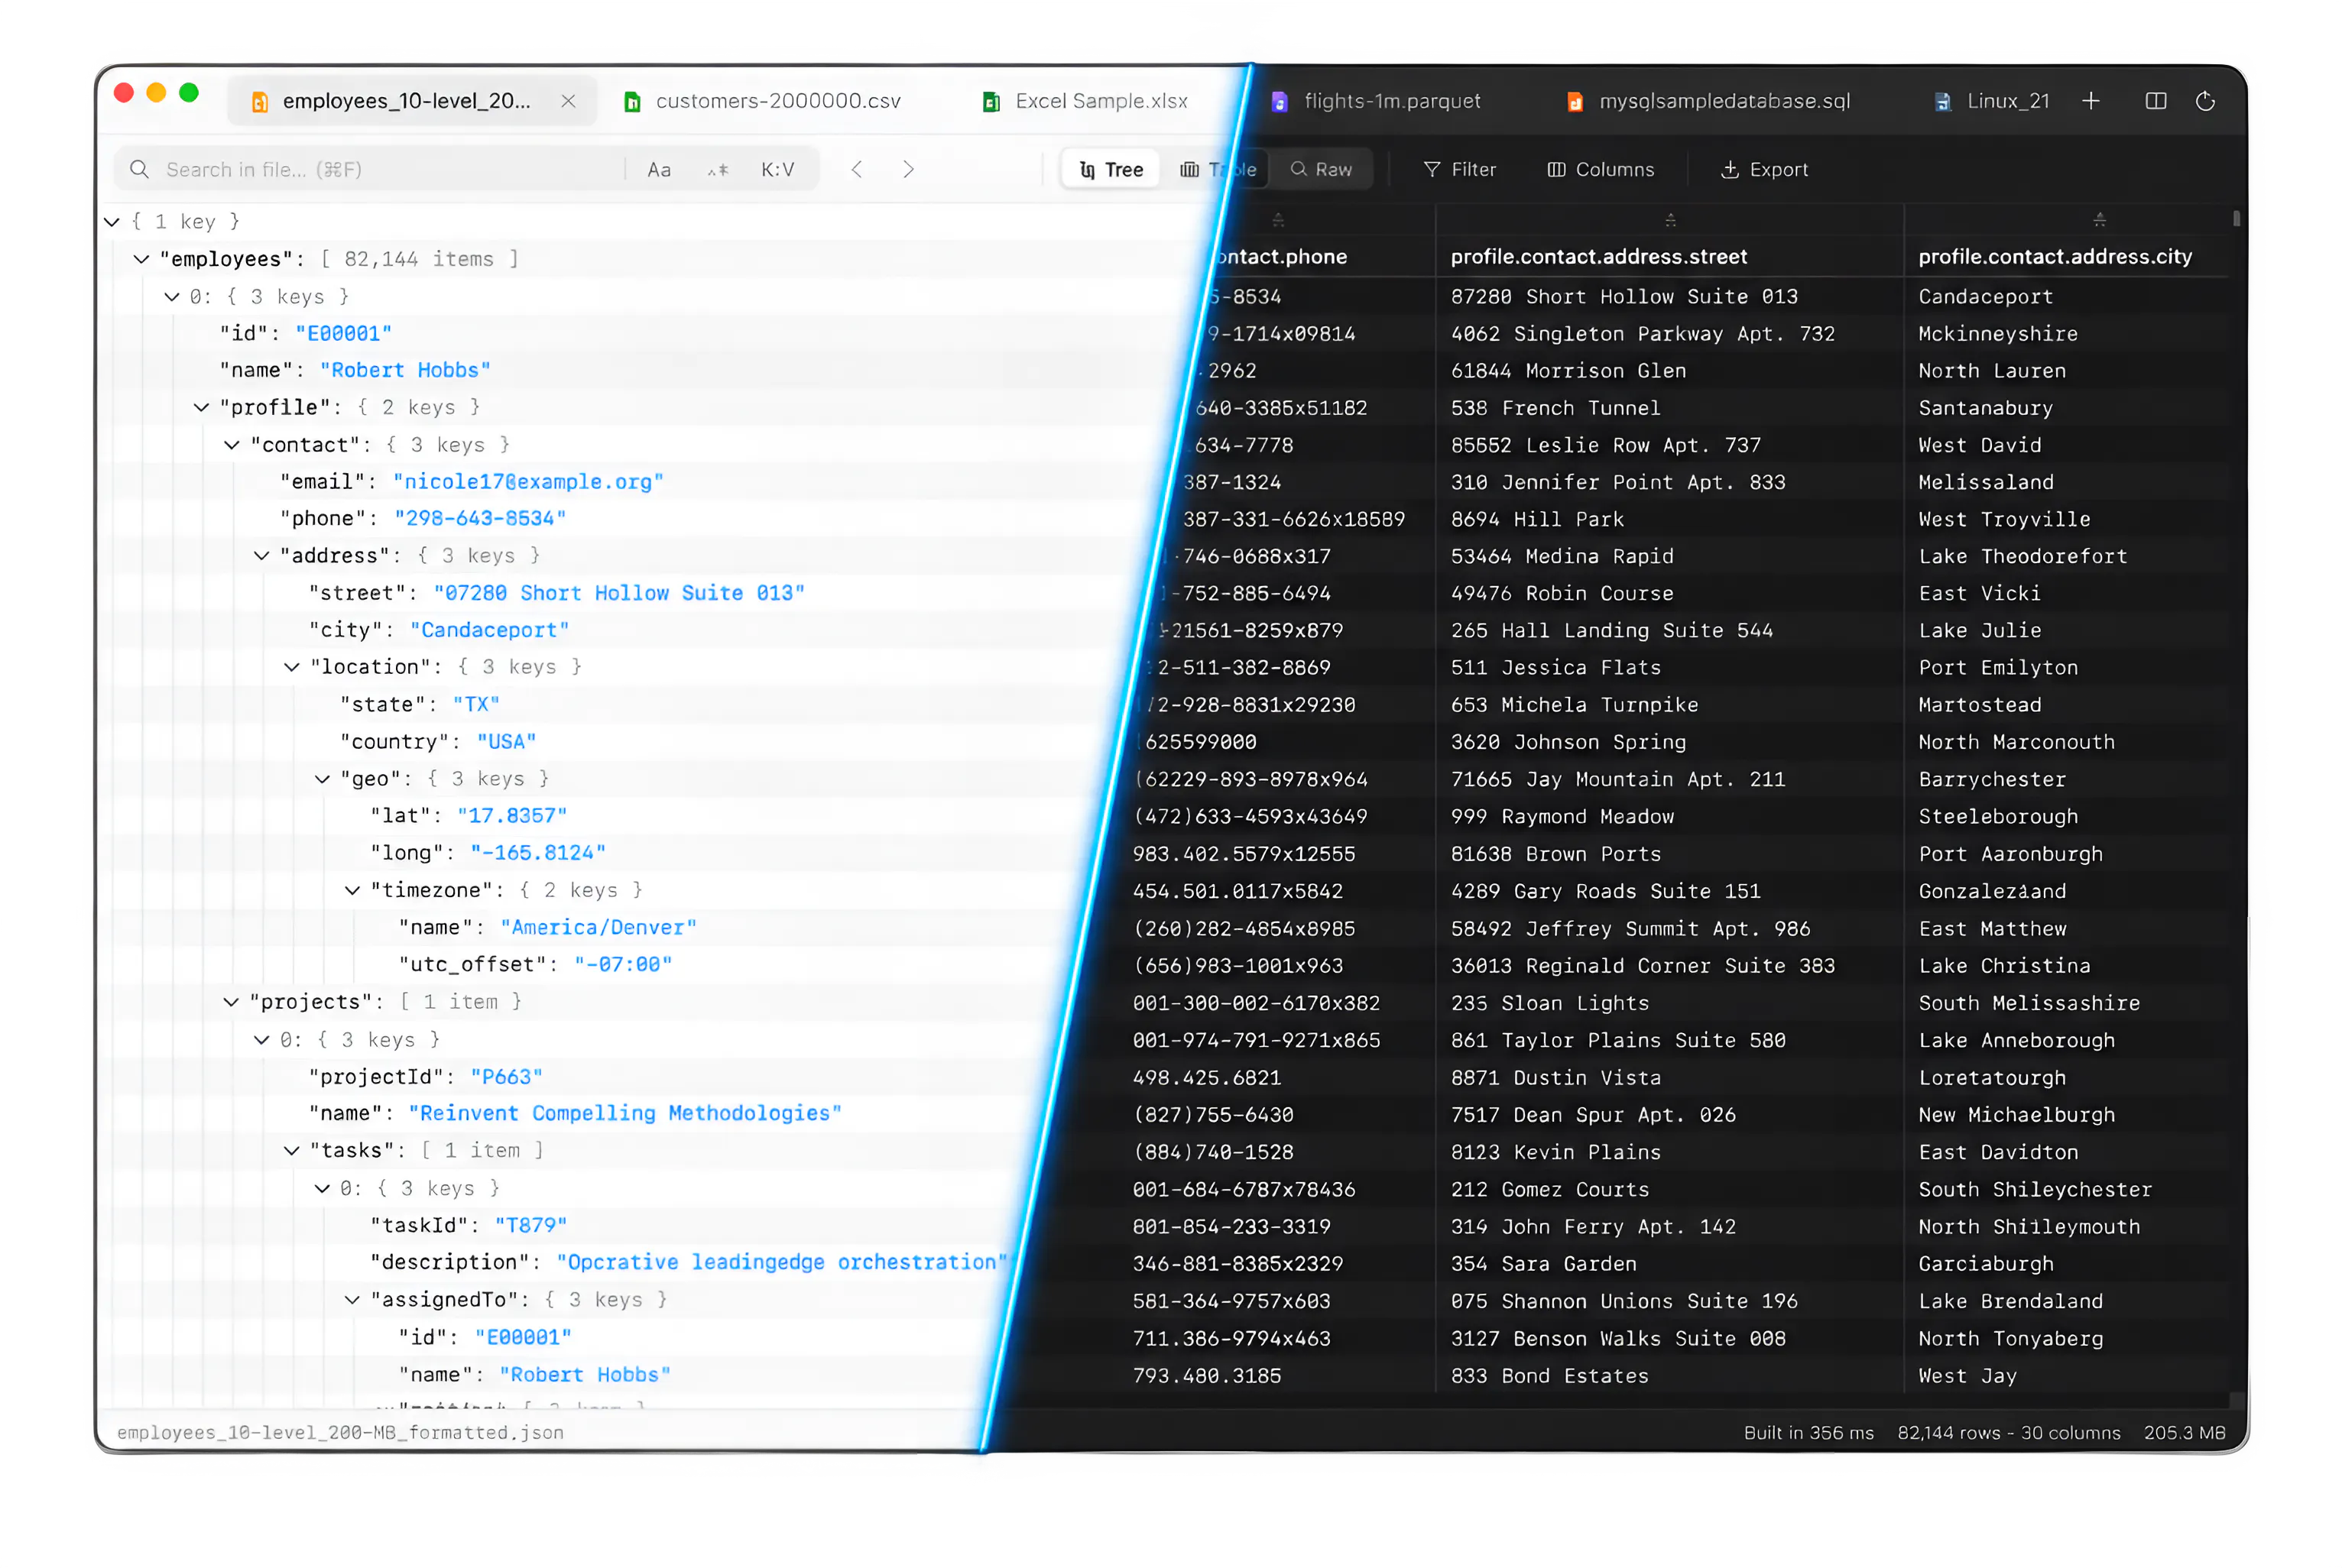2342x1568 pixels.
Task: Click sort icon above phone column
Action: pos(1277,220)
